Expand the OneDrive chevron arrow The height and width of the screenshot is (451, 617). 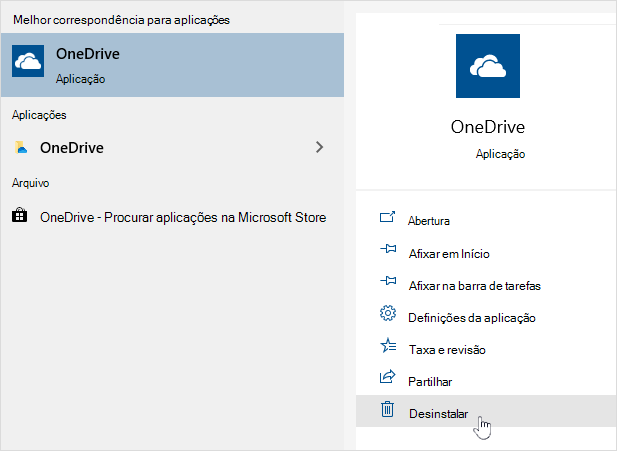(x=320, y=147)
